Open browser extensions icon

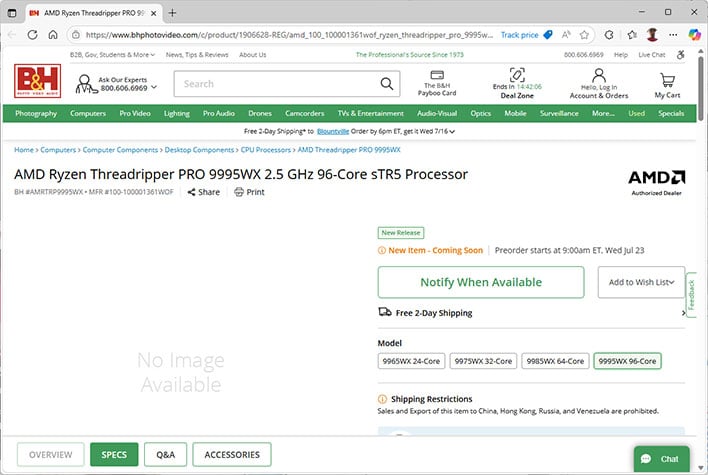(609, 35)
